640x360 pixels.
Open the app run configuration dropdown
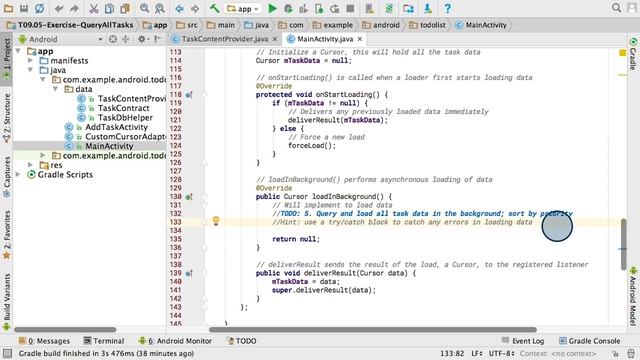pyautogui.click(x=243, y=9)
